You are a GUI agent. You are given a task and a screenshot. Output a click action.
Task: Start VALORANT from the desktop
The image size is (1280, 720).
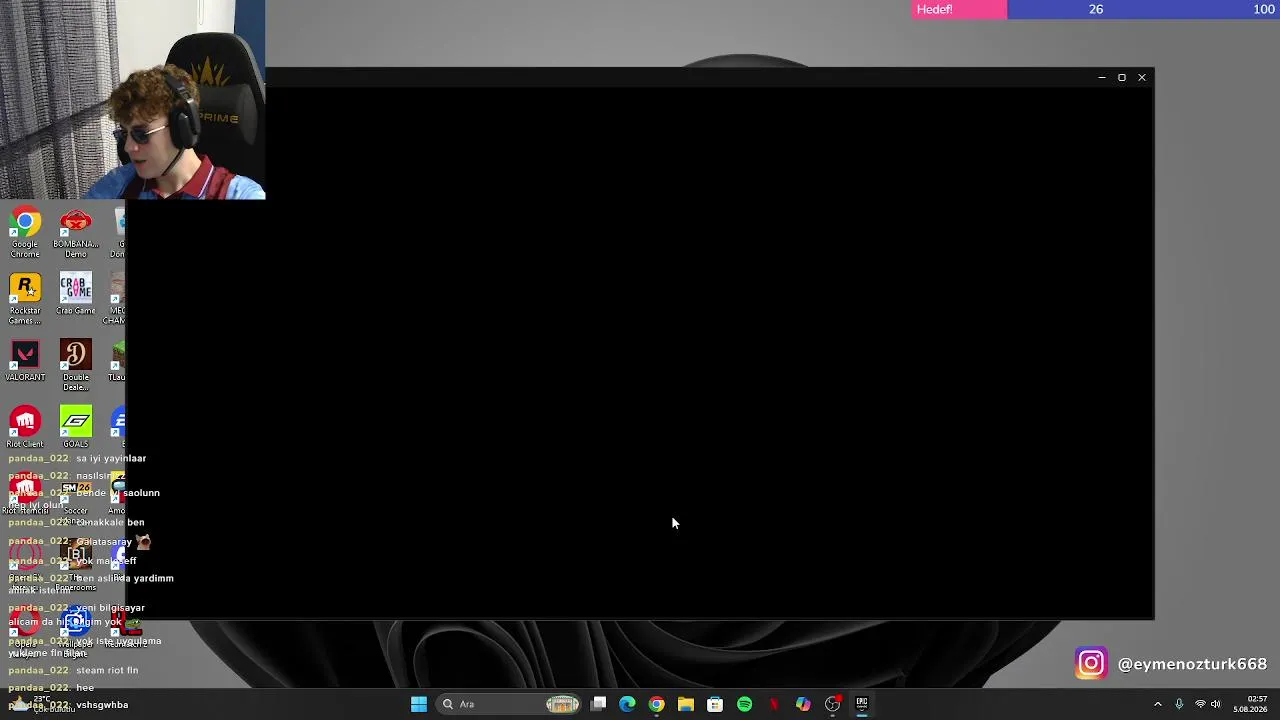pyautogui.click(x=25, y=360)
